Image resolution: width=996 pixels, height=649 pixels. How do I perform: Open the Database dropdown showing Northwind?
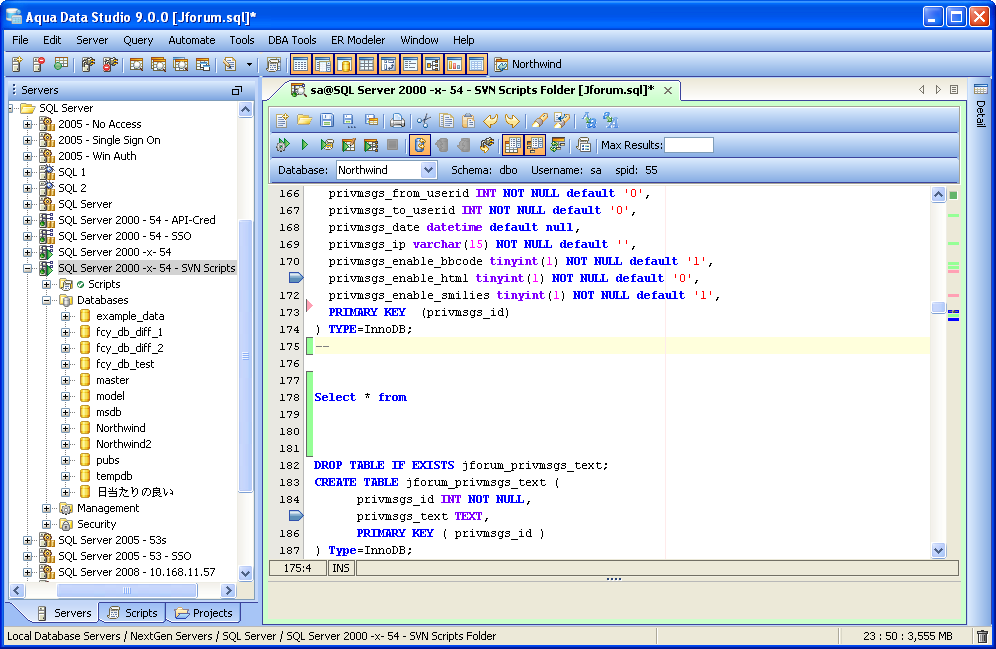(x=428, y=170)
